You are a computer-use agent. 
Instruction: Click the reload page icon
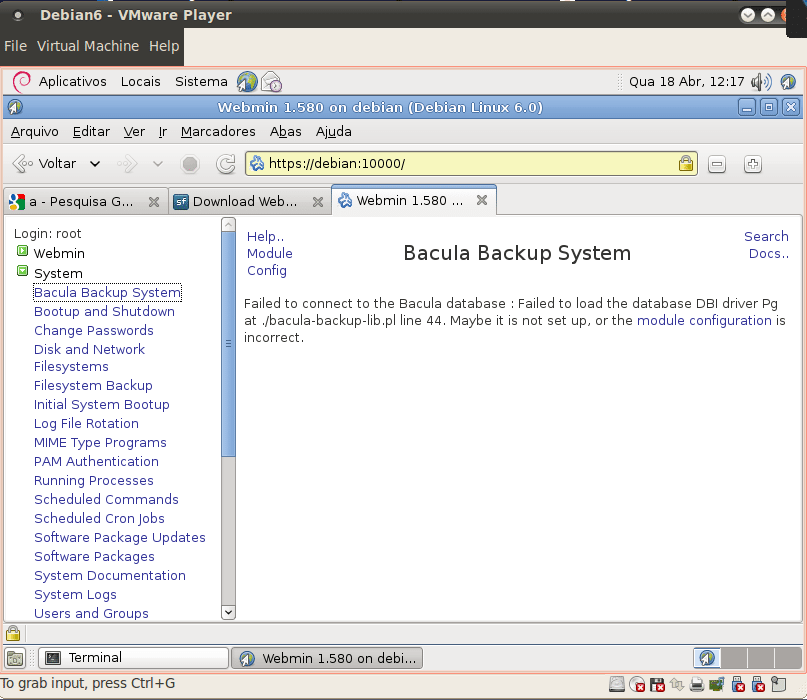(225, 164)
